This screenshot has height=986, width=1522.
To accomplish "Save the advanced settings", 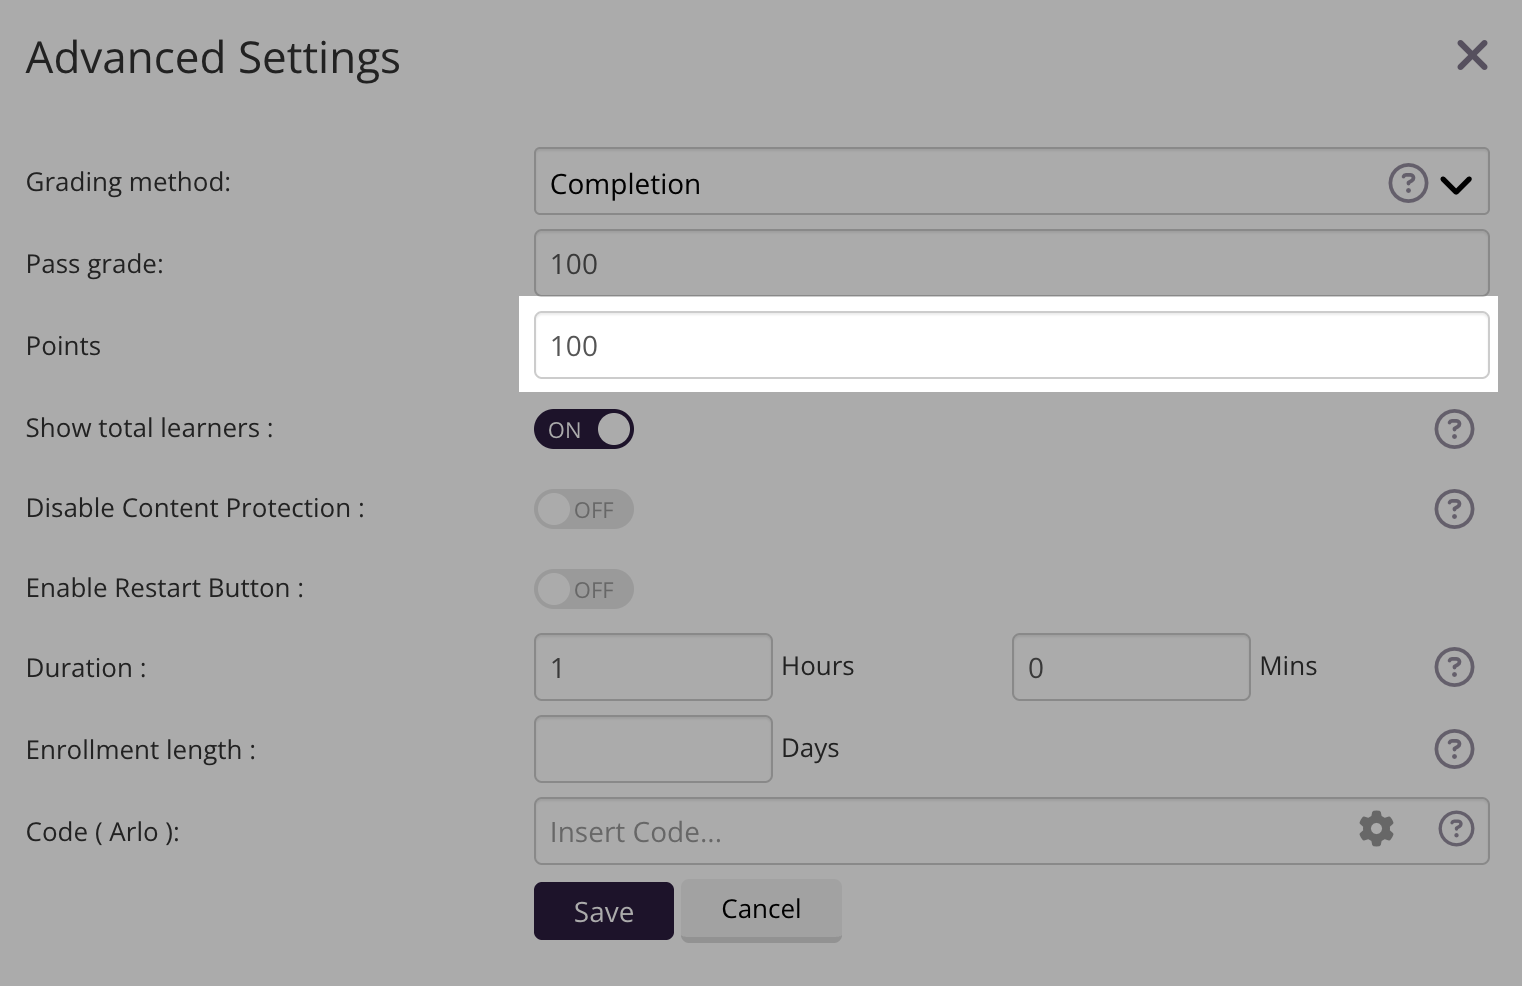I will pyautogui.click(x=603, y=911).
